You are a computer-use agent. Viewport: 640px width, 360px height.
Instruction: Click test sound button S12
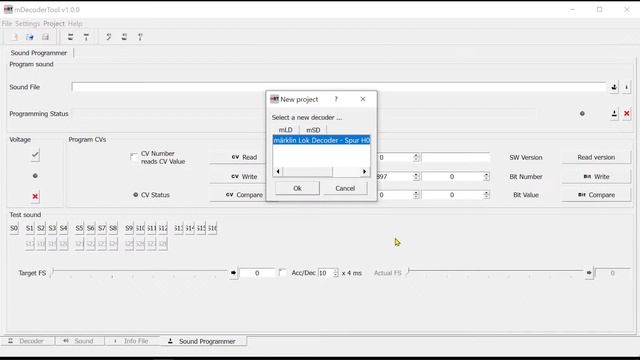coord(163,228)
